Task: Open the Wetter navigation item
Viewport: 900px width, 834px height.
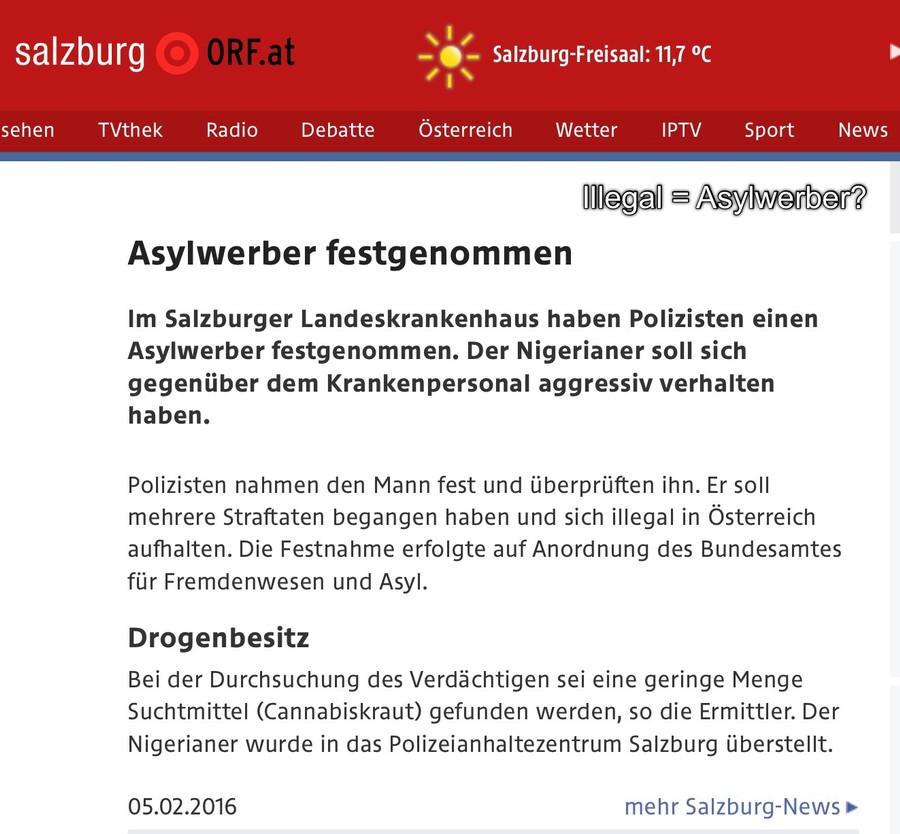Action: (586, 130)
